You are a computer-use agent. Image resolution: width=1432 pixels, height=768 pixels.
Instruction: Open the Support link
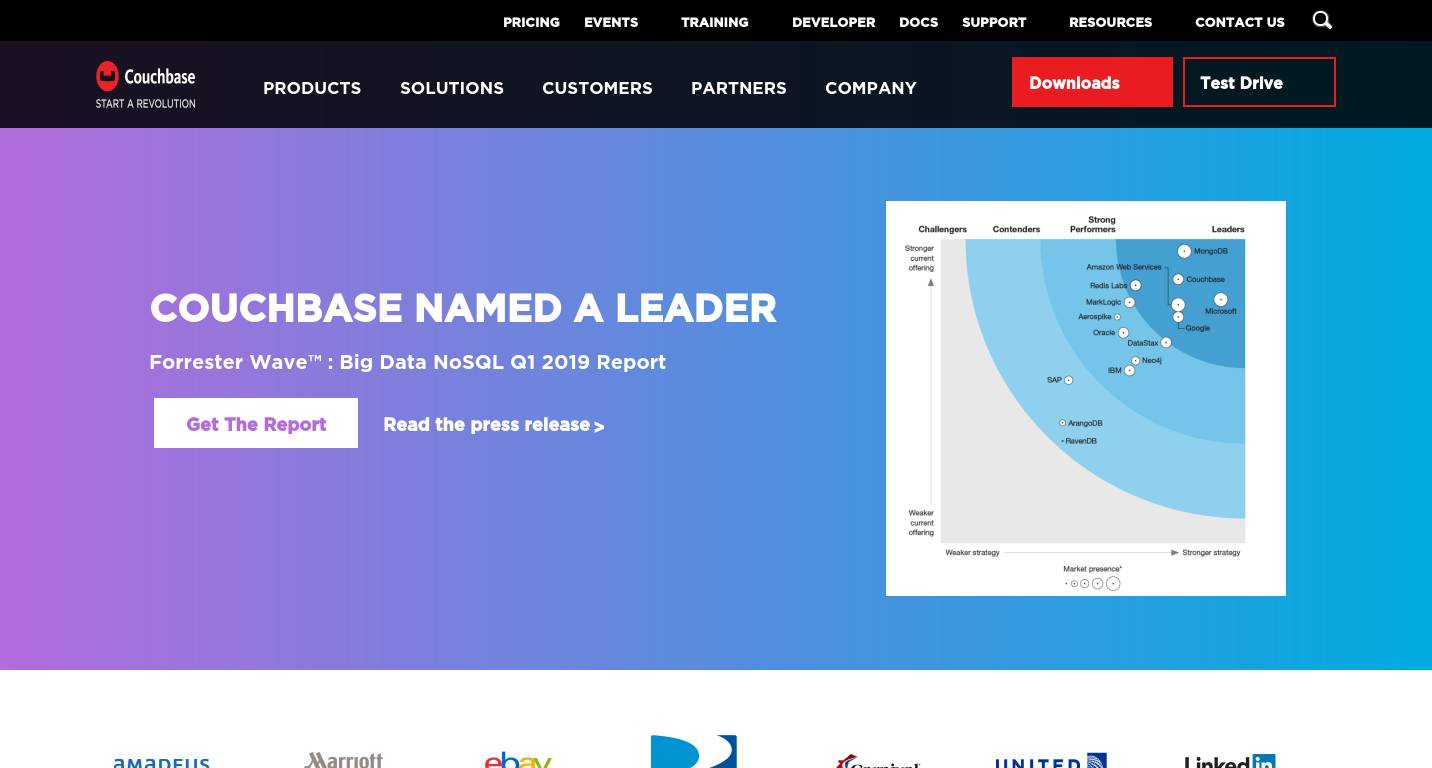pyautogui.click(x=994, y=22)
